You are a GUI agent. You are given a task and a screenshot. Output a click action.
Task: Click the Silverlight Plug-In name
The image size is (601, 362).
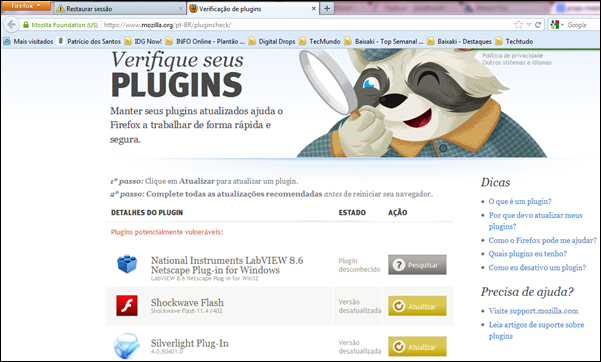pyautogui.click(x=189, y=343)
